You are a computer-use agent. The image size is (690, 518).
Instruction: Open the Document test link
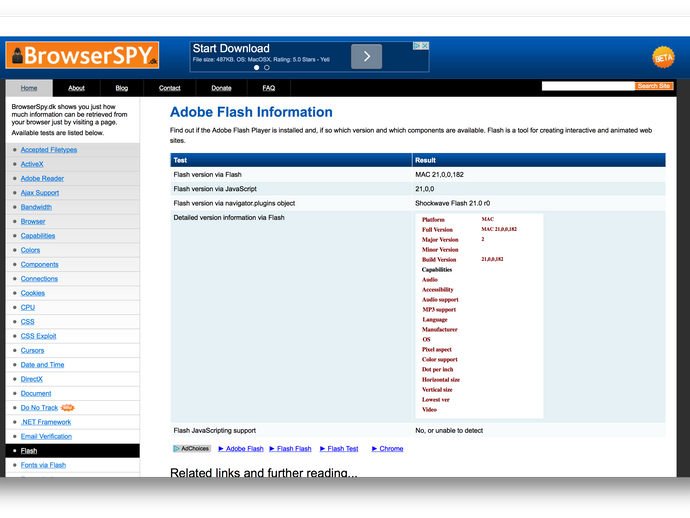[36, 393]
